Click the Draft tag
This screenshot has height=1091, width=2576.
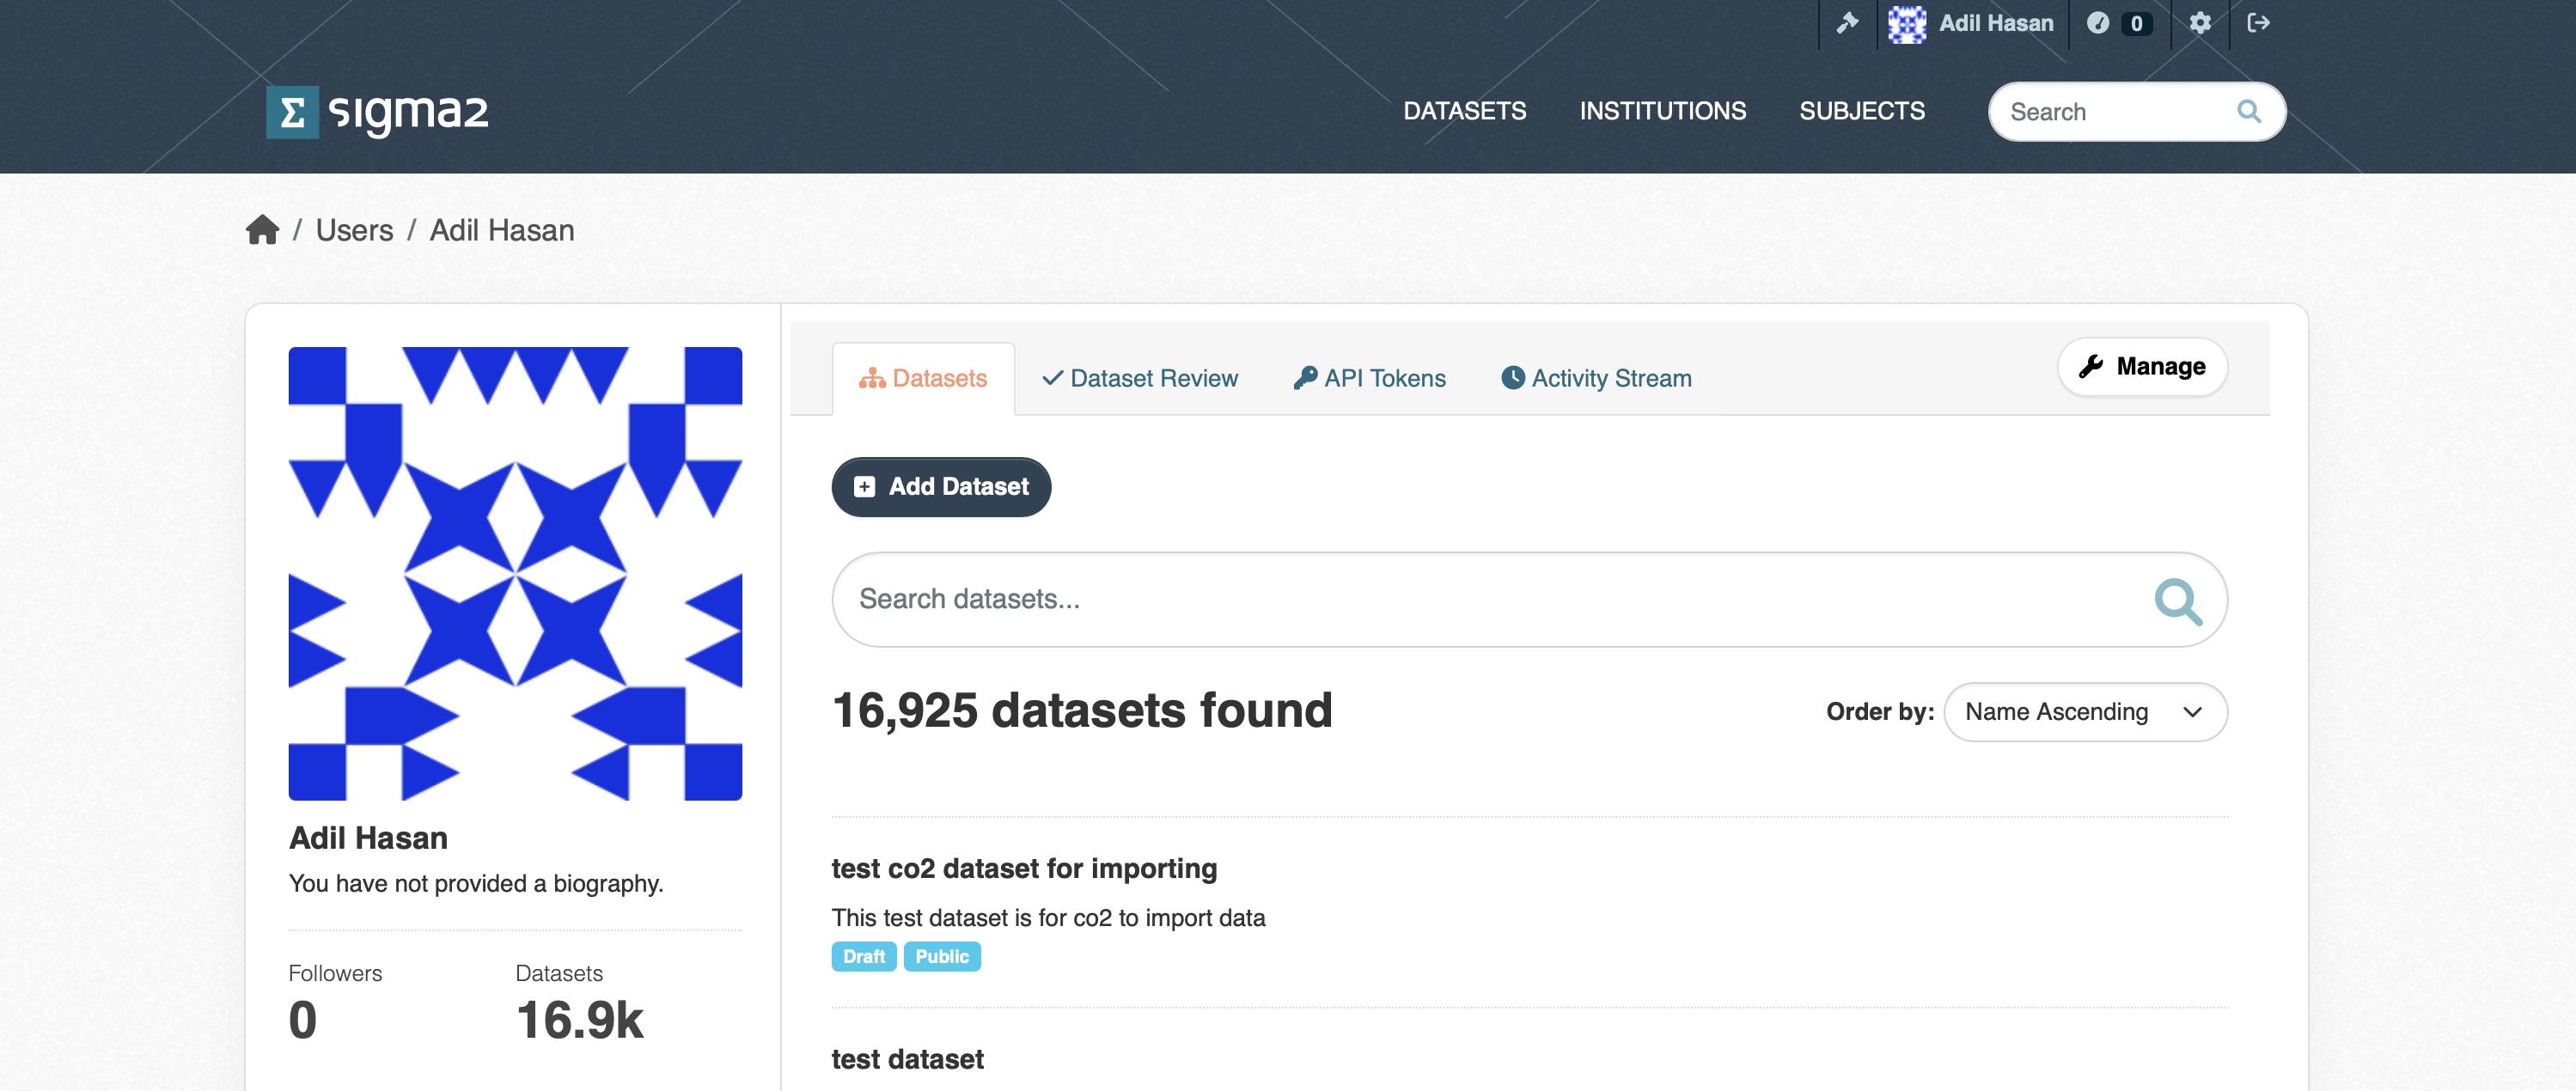[x=863, y=957]
